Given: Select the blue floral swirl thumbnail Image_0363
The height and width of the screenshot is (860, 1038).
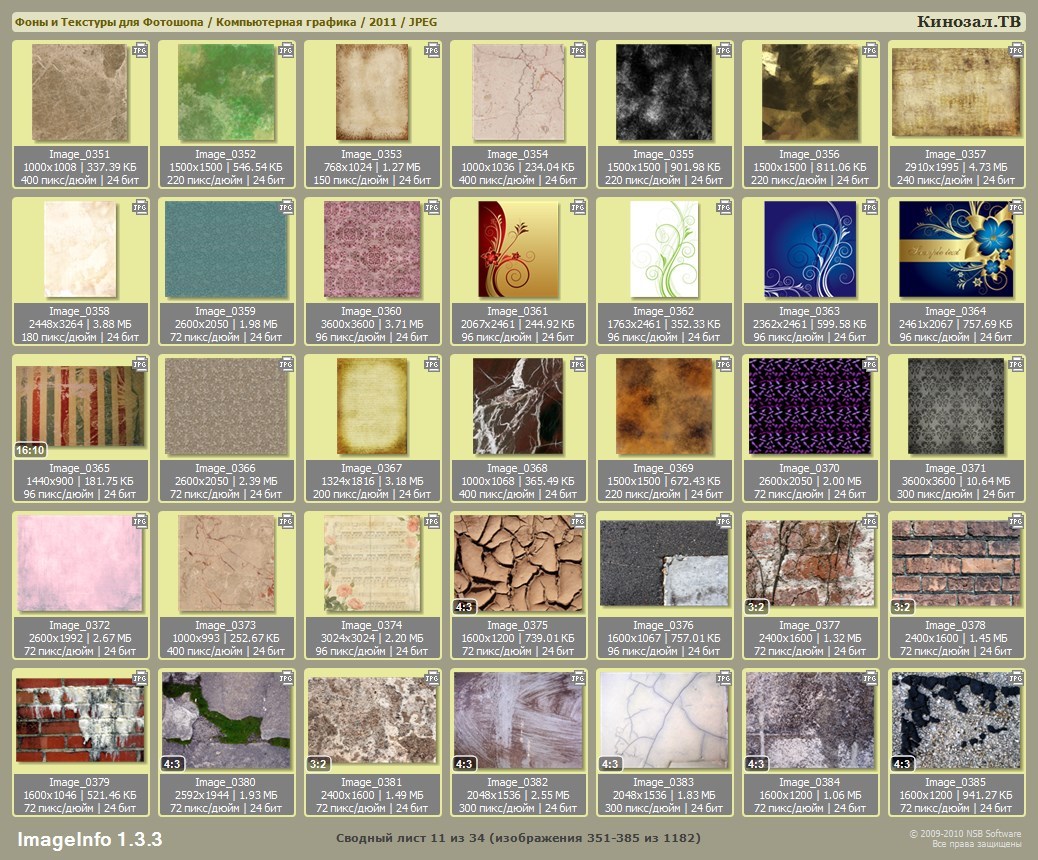Looking at the screenshot, I should click(809, 249).
